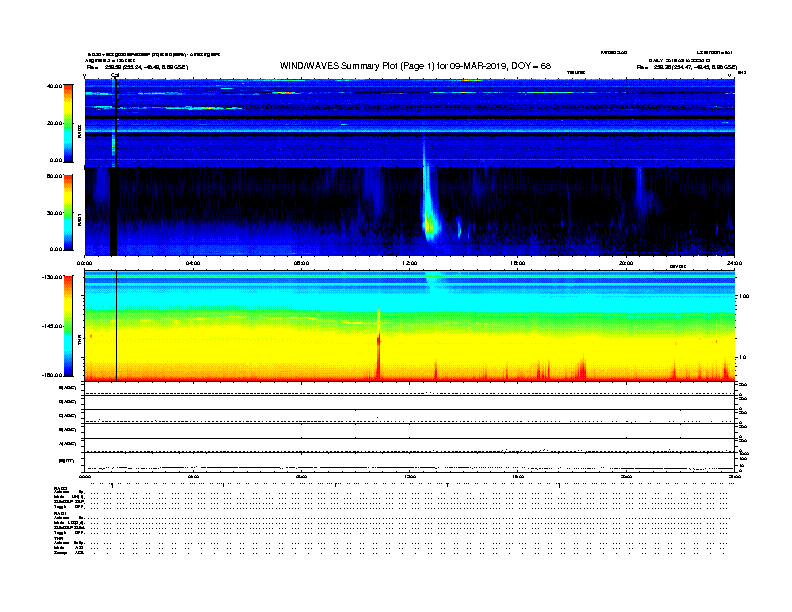Click the 04:00 label on bottom time axis
Viewport: 792px width, 612px height.
193,477
